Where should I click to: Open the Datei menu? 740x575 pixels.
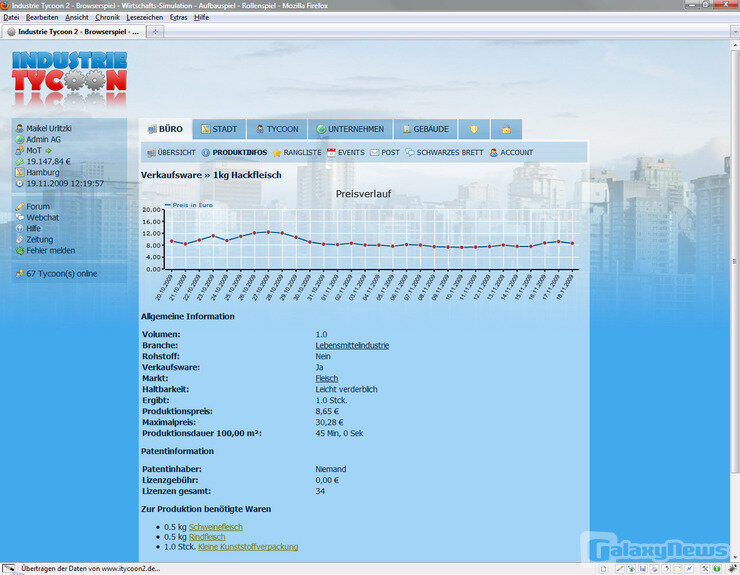pyautogui.click(x=11, y=17)
